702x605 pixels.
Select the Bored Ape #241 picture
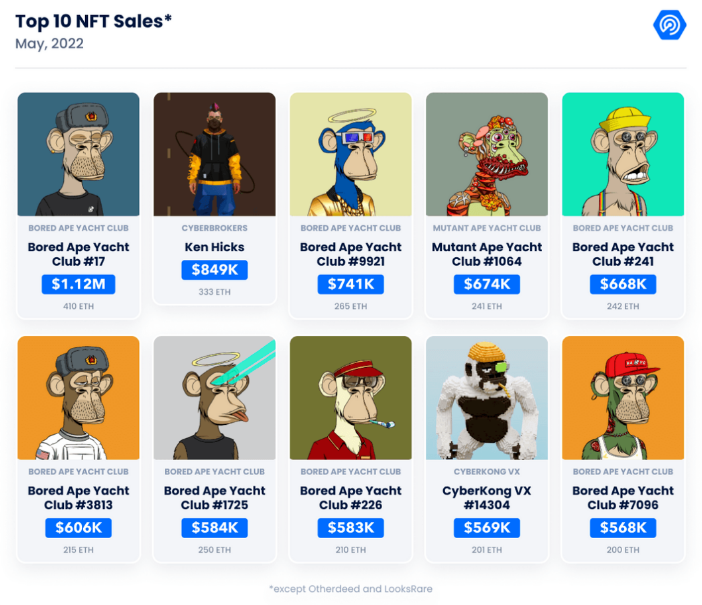point(623,154)
